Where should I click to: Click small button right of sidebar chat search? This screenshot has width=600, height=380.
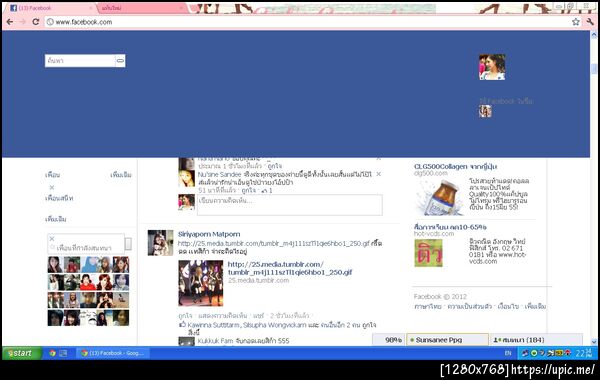click(x=129, y=244)
